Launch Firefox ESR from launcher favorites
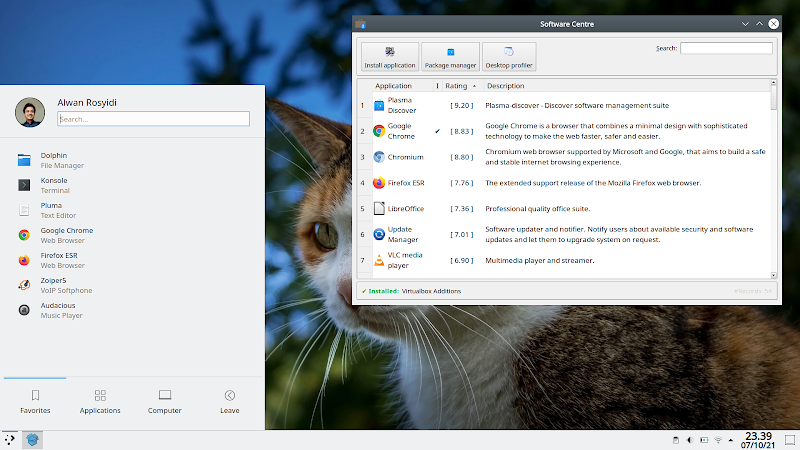 (133, 260)
